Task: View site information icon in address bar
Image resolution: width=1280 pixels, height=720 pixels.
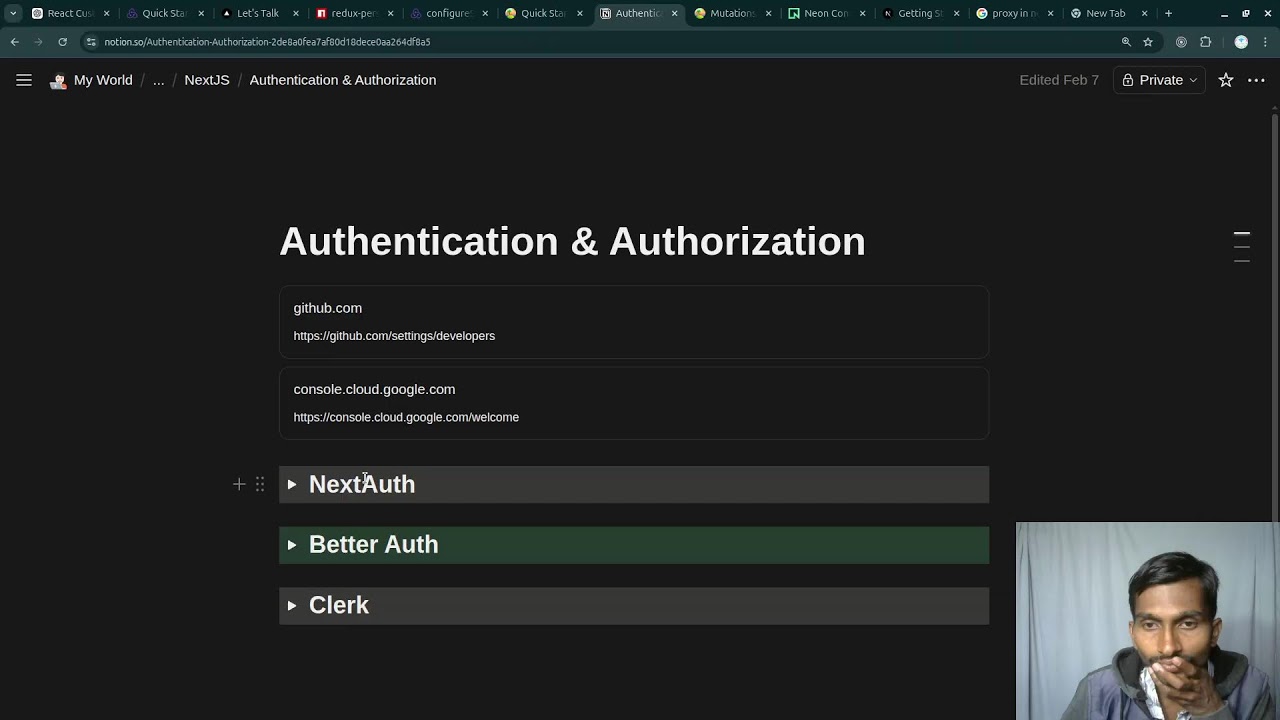Action: pos(91,42)
